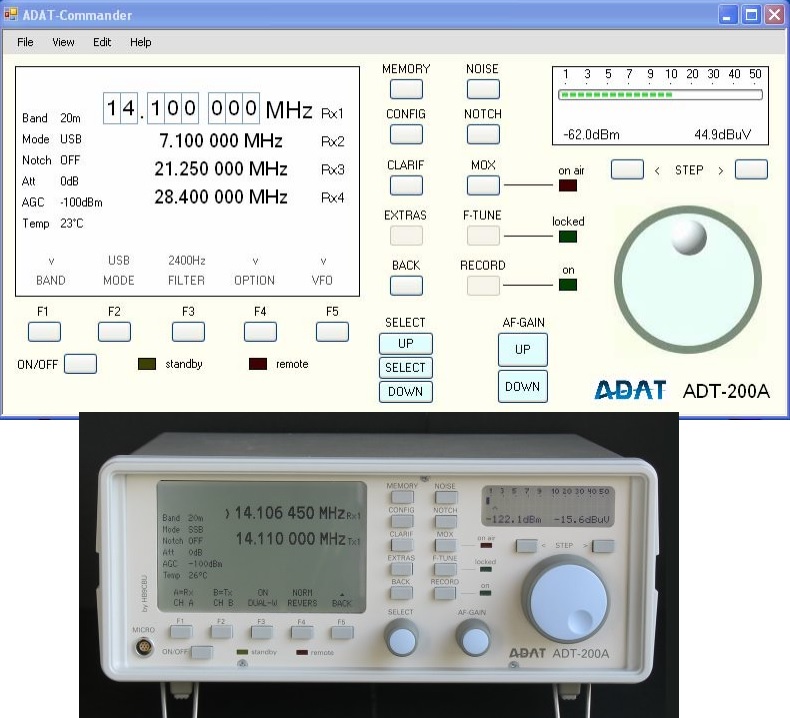Click the F3 FILTER softkey button
This screenshot has height=718, width=790.
coord(188,332)
